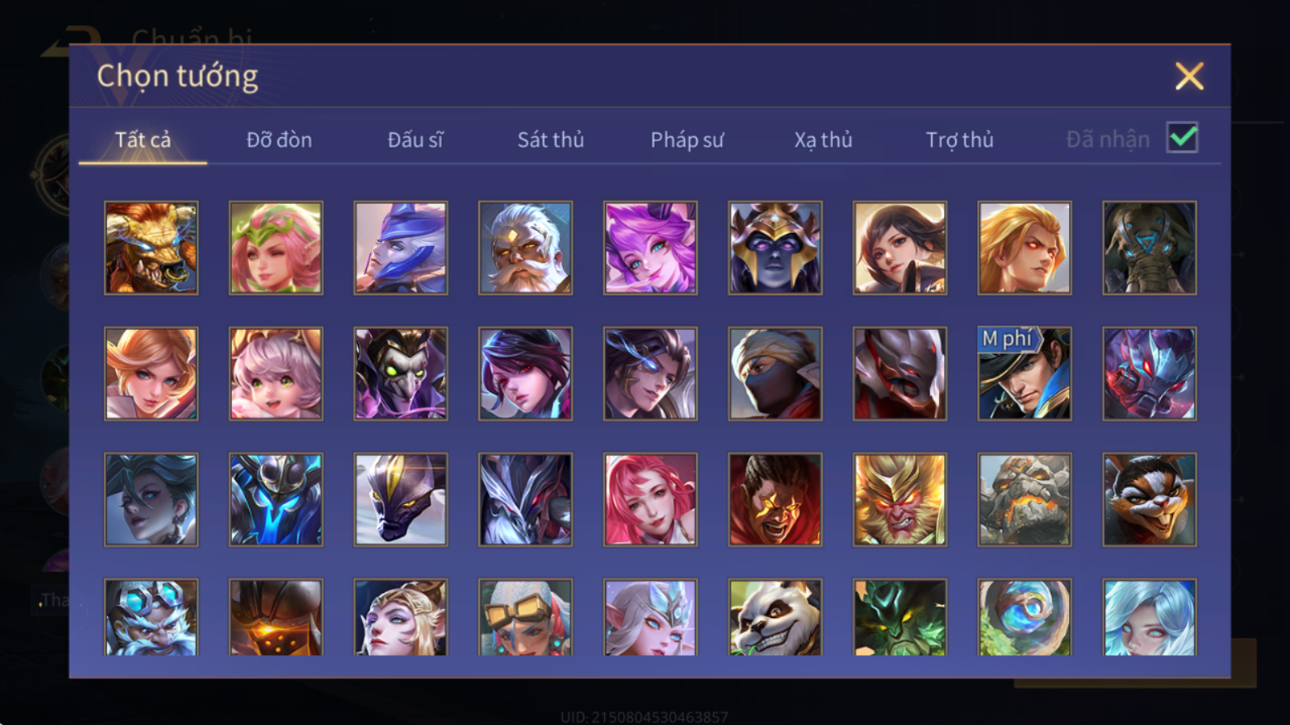Go to the 'Trợ thủ' tab
Viewport: 1290px width, 725px height.
click(959, 140)
